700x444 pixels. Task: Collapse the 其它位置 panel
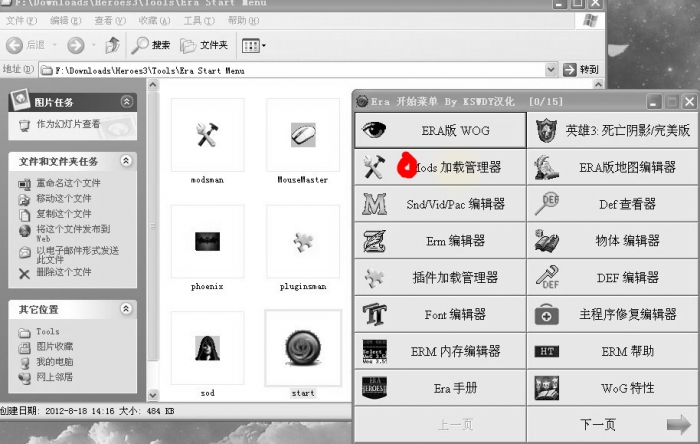click(126, 309)
